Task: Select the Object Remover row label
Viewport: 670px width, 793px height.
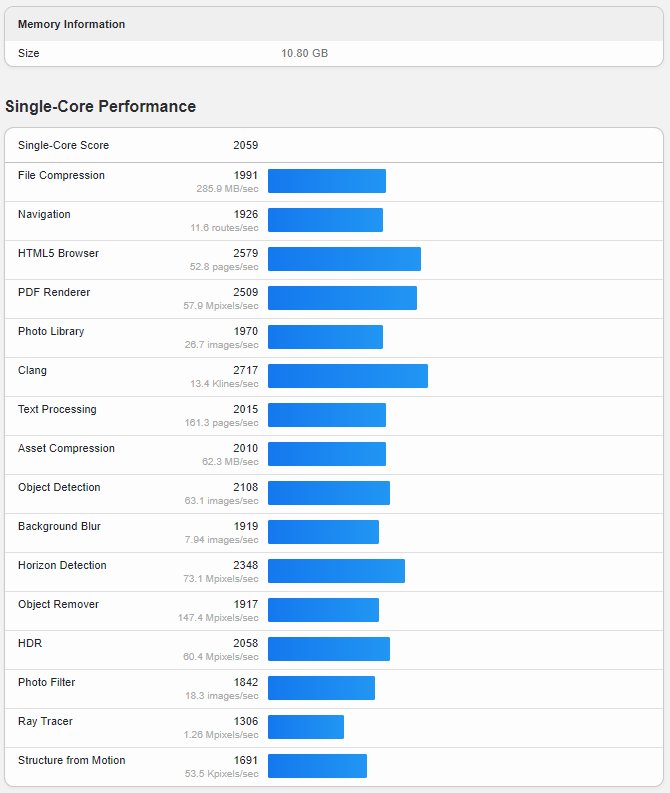Action: pos(58,604)
